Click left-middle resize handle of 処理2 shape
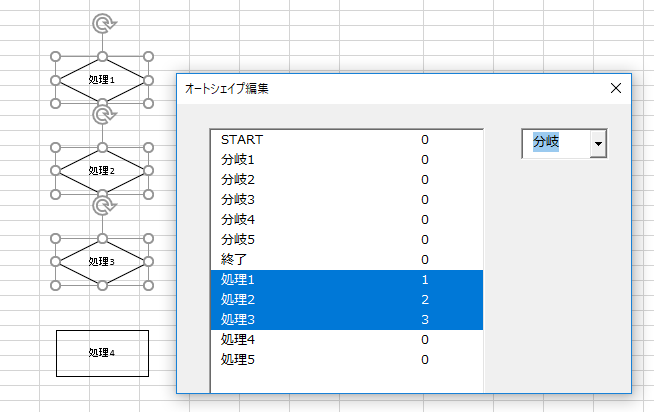The width and height of the screenshot is (654, 412). 55,171
